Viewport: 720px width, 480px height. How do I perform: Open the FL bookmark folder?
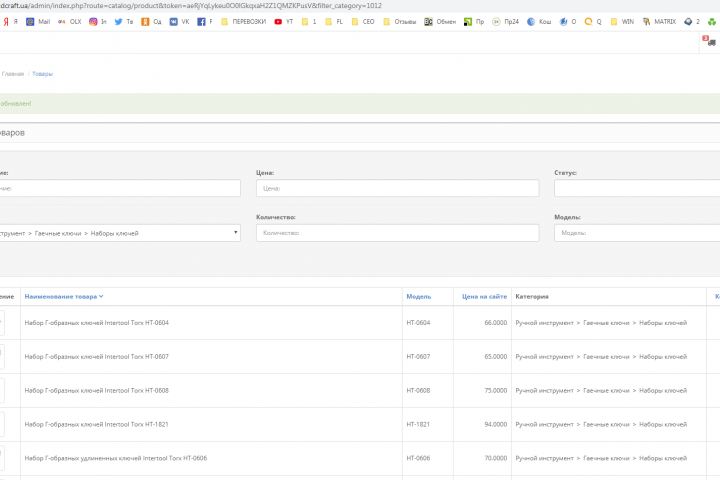click(x=334, y=22)
